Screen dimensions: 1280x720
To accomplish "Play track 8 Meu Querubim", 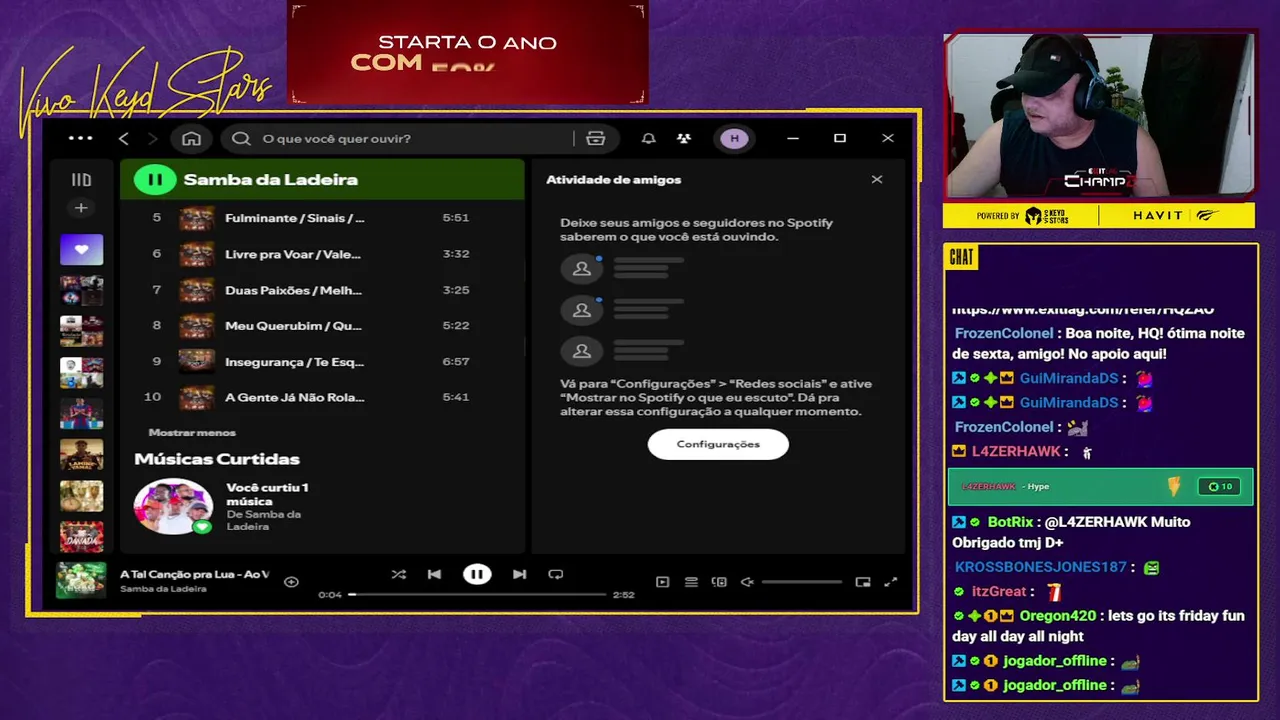I will pos(323,326).
